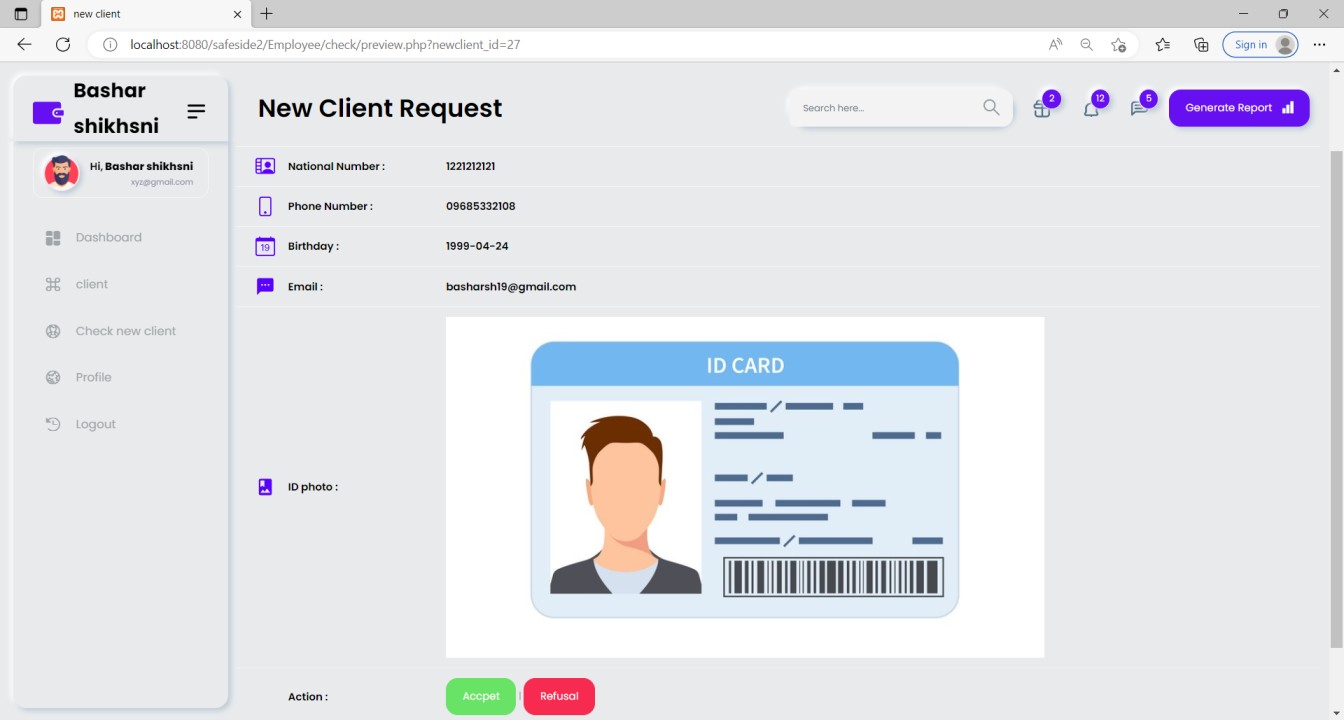Image resolution: width=1344 pixels, height=720 pixels.
Task: Click the user avatar picture
Action: pos(62,172)
